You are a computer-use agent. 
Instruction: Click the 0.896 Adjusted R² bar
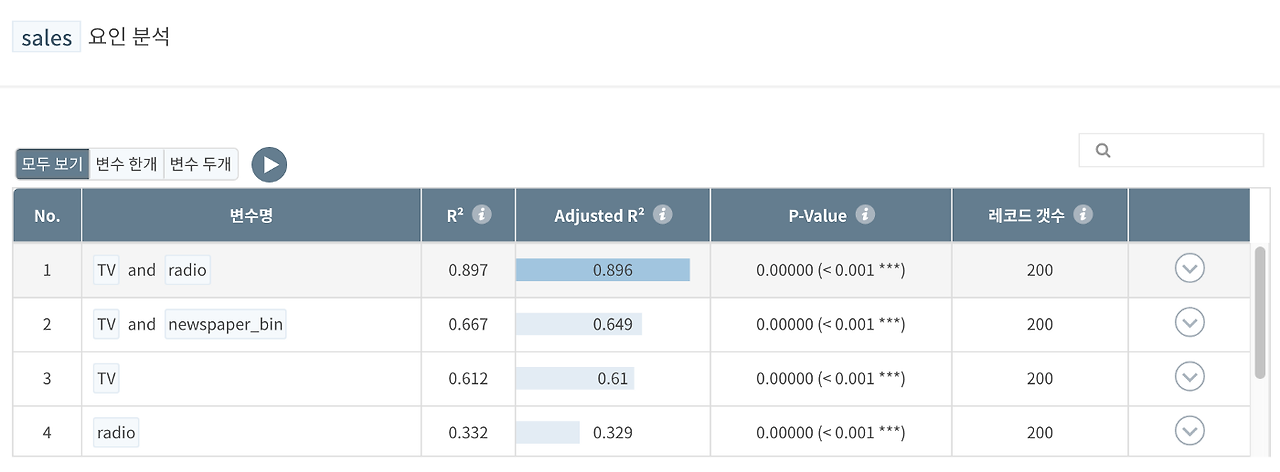pos(603,270)
